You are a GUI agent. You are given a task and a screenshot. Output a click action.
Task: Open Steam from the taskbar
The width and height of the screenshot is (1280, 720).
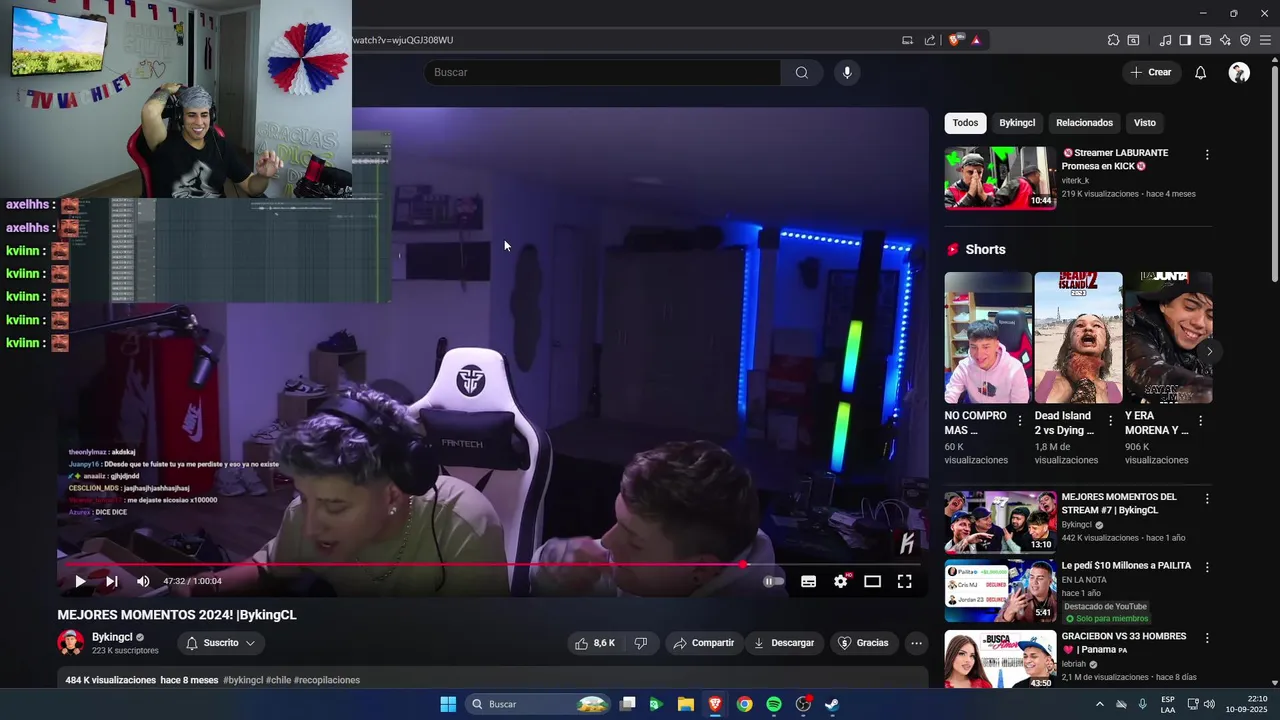(x=832, y=704)
